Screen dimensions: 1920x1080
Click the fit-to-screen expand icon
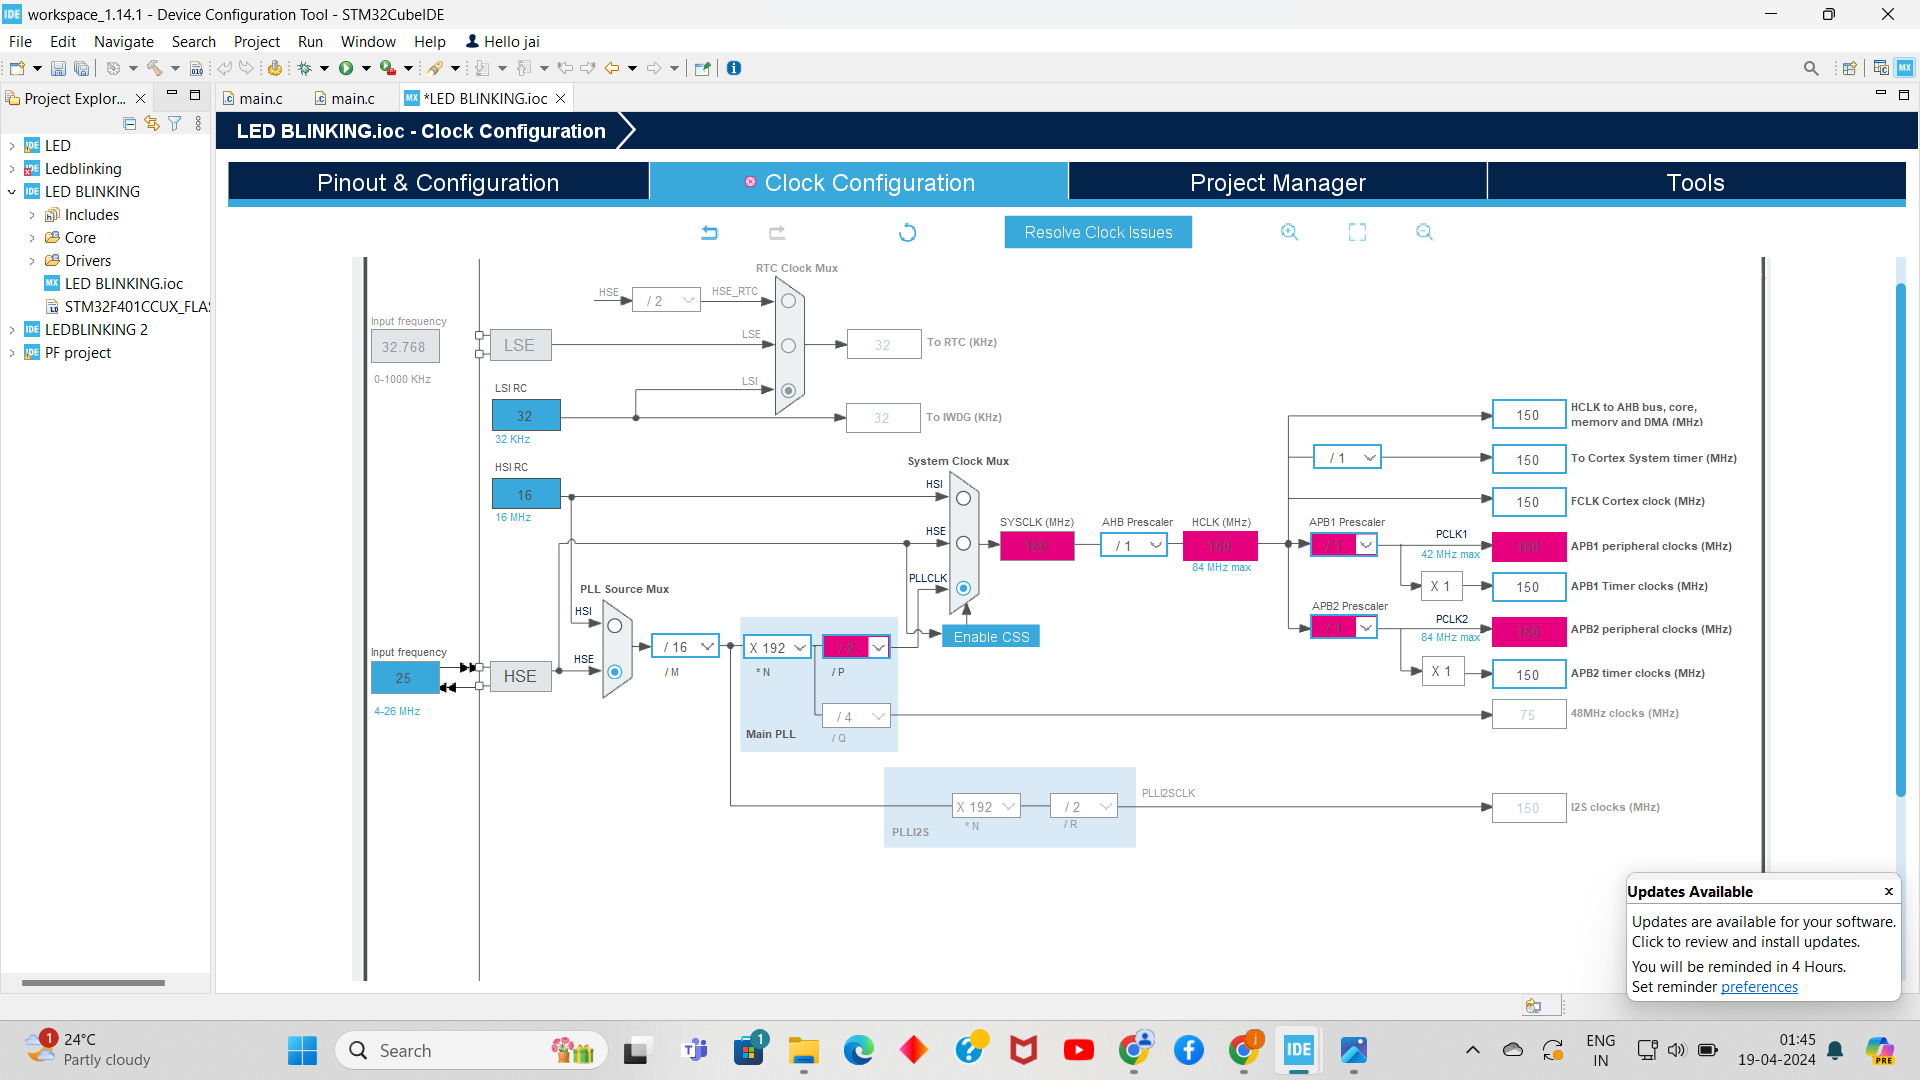pos(1357,231)
